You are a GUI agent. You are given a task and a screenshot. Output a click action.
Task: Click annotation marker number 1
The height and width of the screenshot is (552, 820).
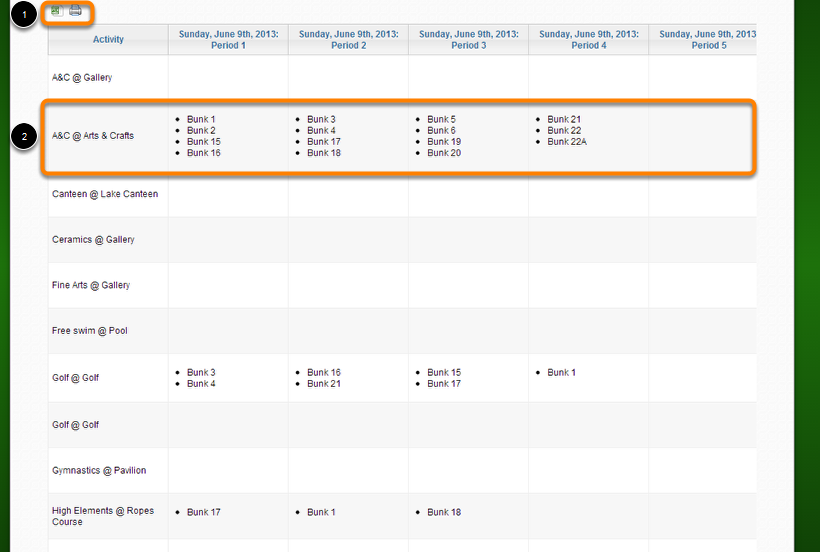24,14
